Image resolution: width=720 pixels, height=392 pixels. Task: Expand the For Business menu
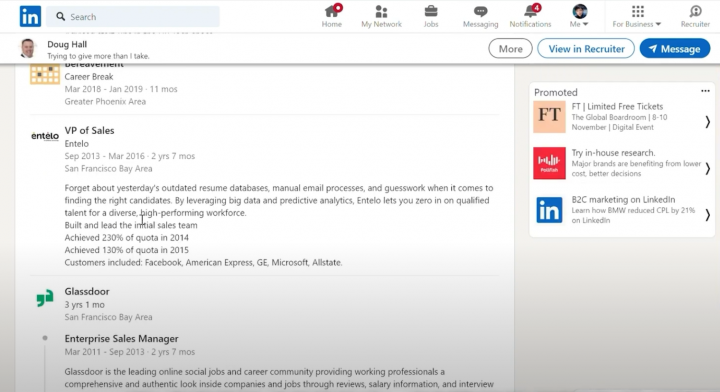coord(637,17)
